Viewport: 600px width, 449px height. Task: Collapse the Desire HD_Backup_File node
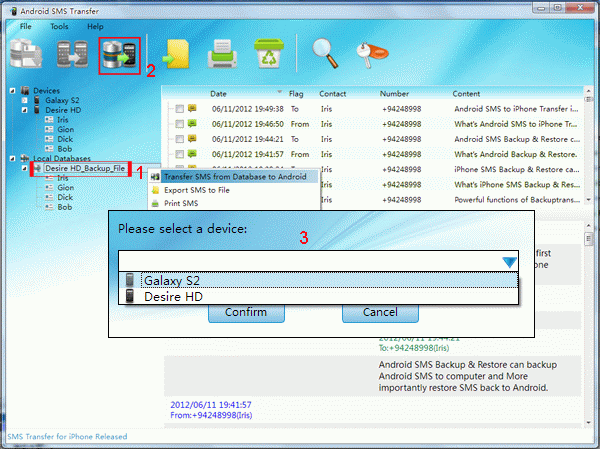[24, 168]
